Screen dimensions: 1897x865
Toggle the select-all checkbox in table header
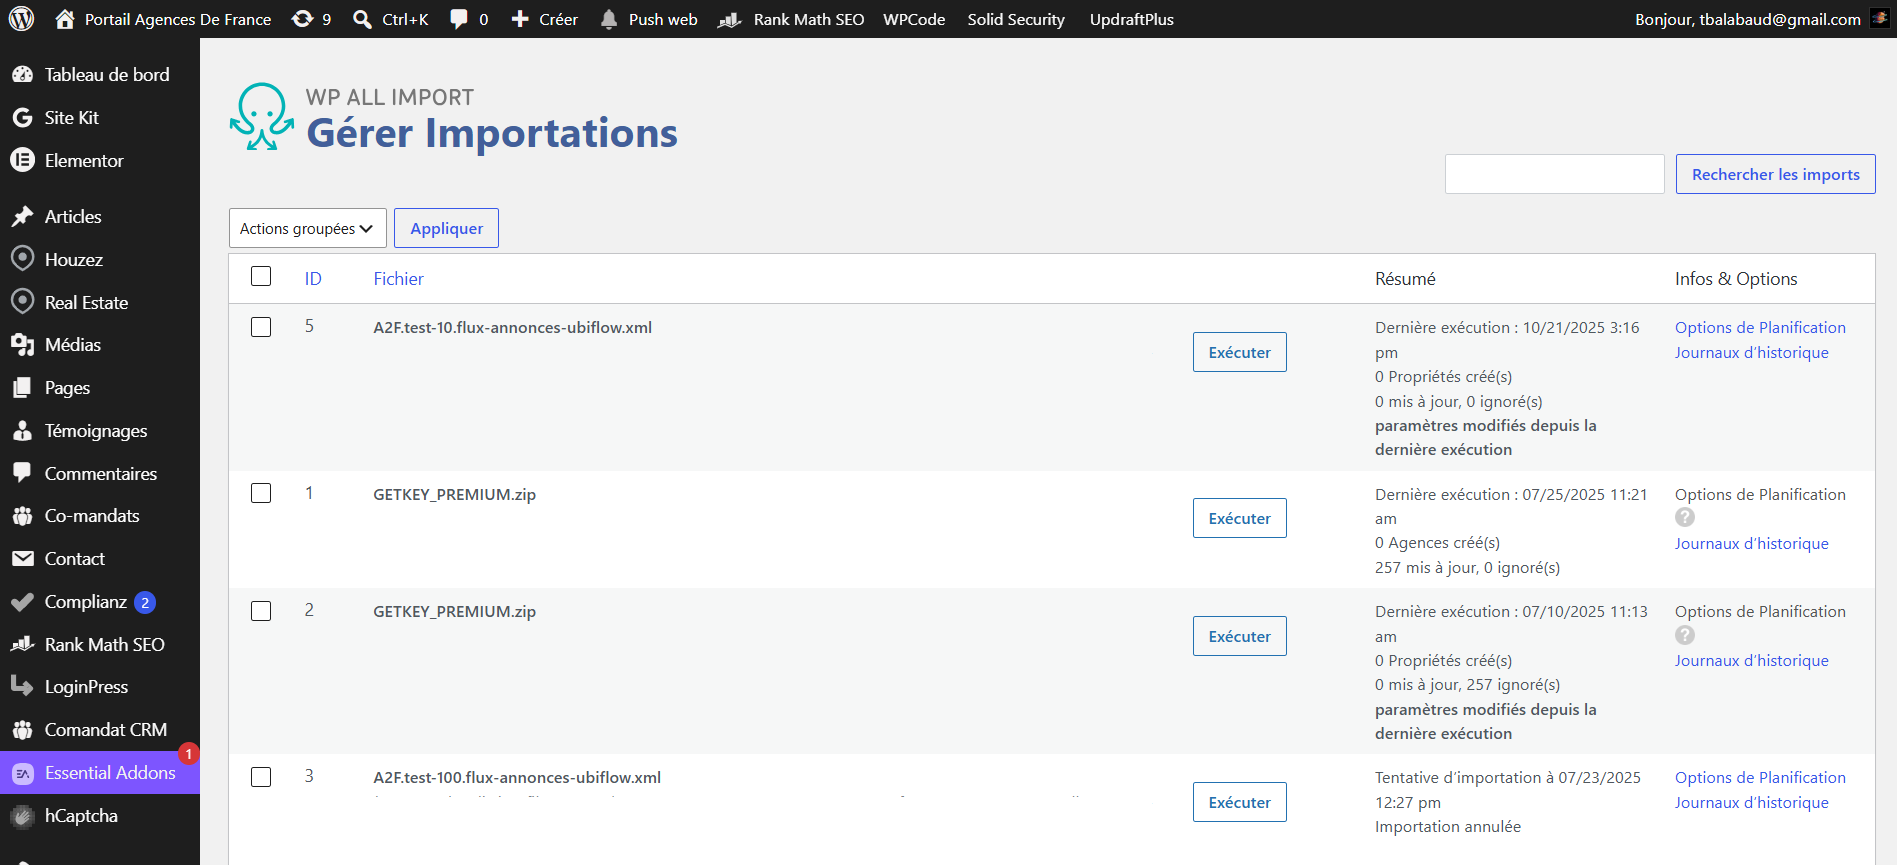[x=261, y=276]
